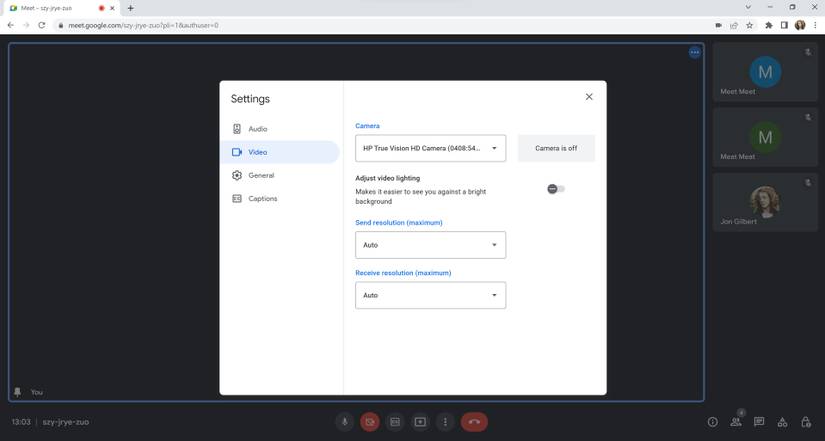The width and height of the screenshot is (825, 441).
Task: Click the browser forward arrow
Action: pyautogui.click(x=26, y=25)
